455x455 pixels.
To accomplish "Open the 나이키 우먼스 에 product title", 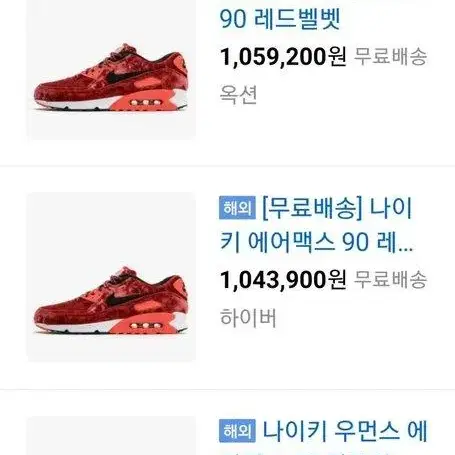I will click(345, 431).
